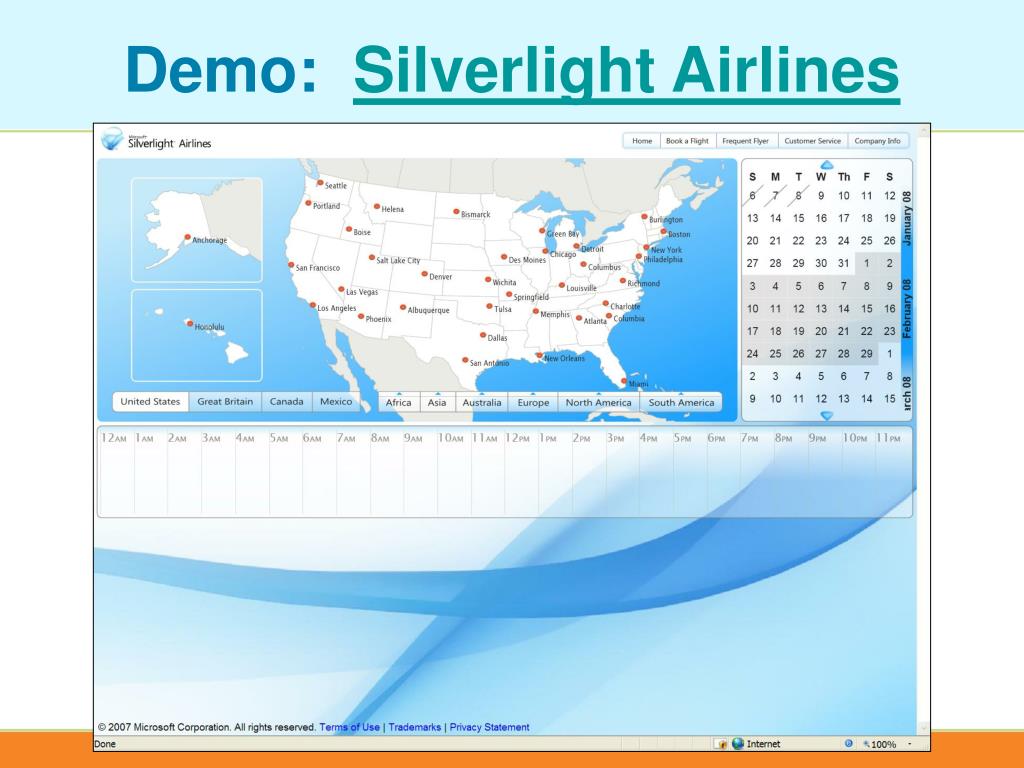Select the Seattle city marker

point(320,183)
